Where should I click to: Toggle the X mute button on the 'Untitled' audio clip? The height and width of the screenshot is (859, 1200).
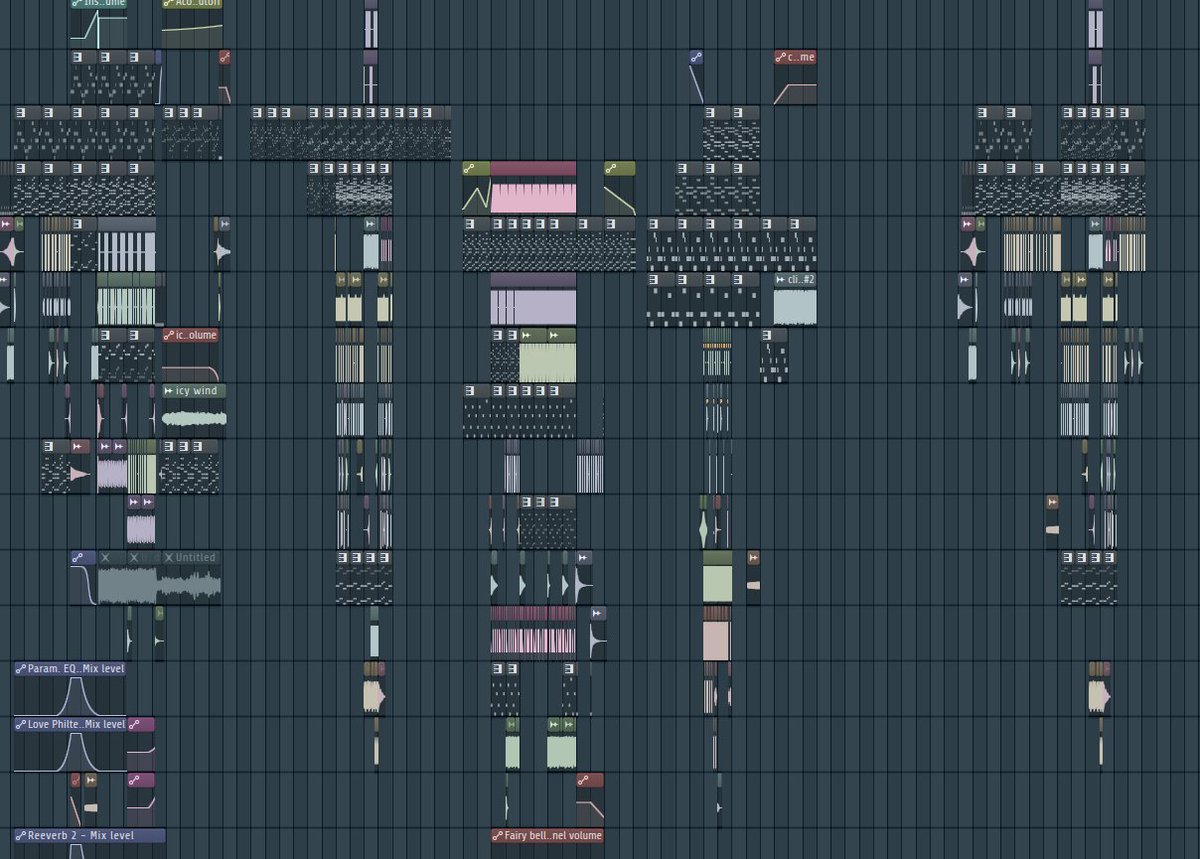[168, 557]
